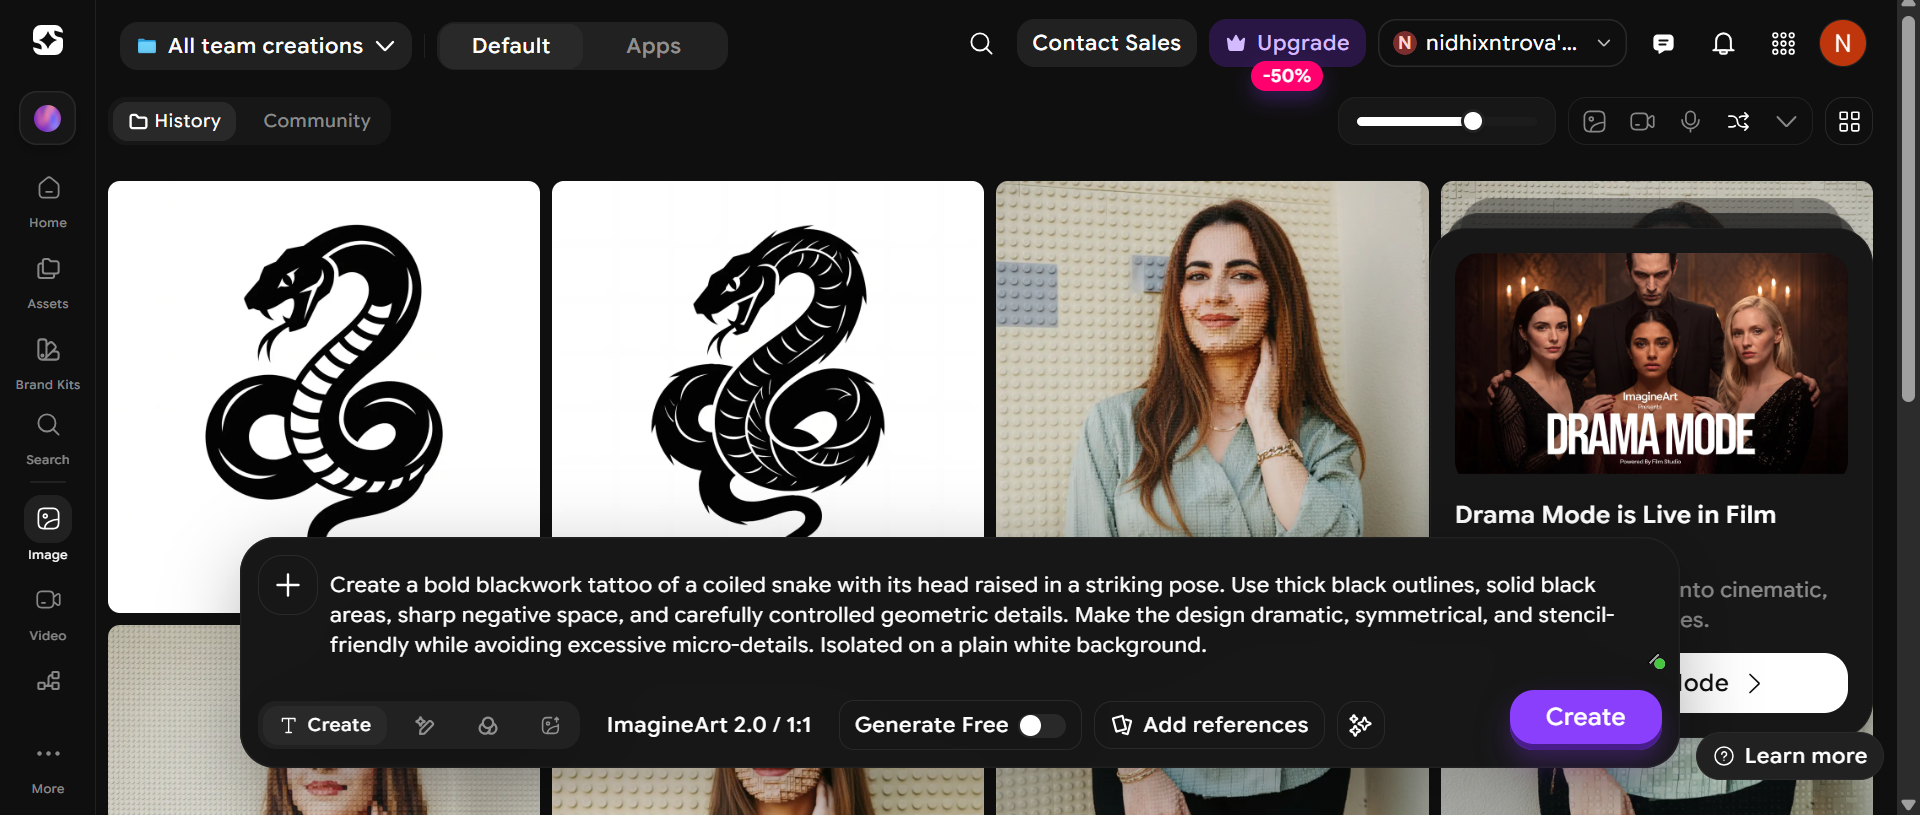Screen dimensions: 1920x815
Task: Open the chat messages icon
Action: tap(1663, 43)
